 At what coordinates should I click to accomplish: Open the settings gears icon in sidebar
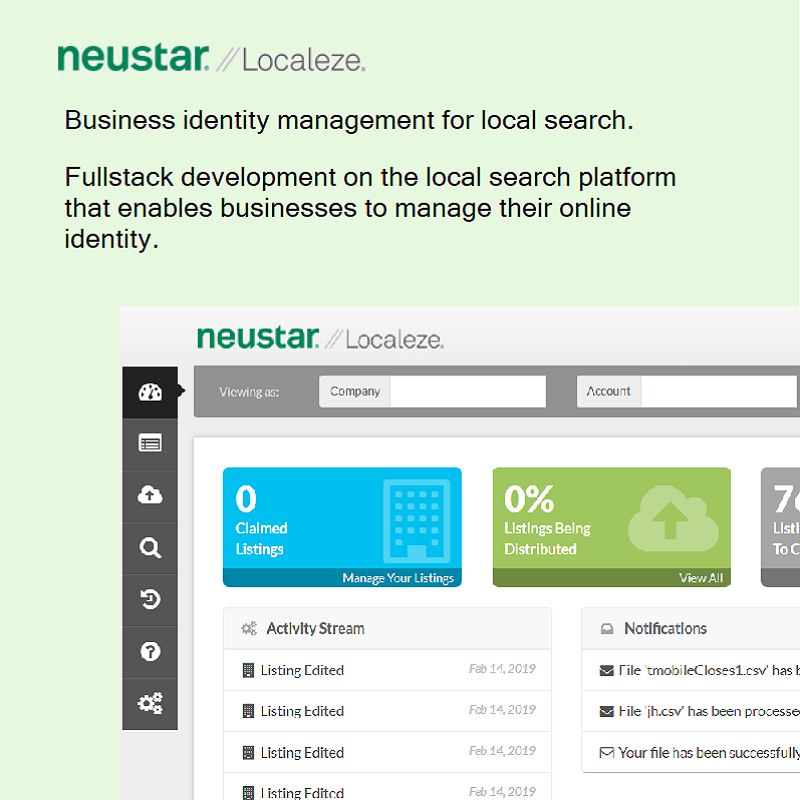[x=150, y=703]
